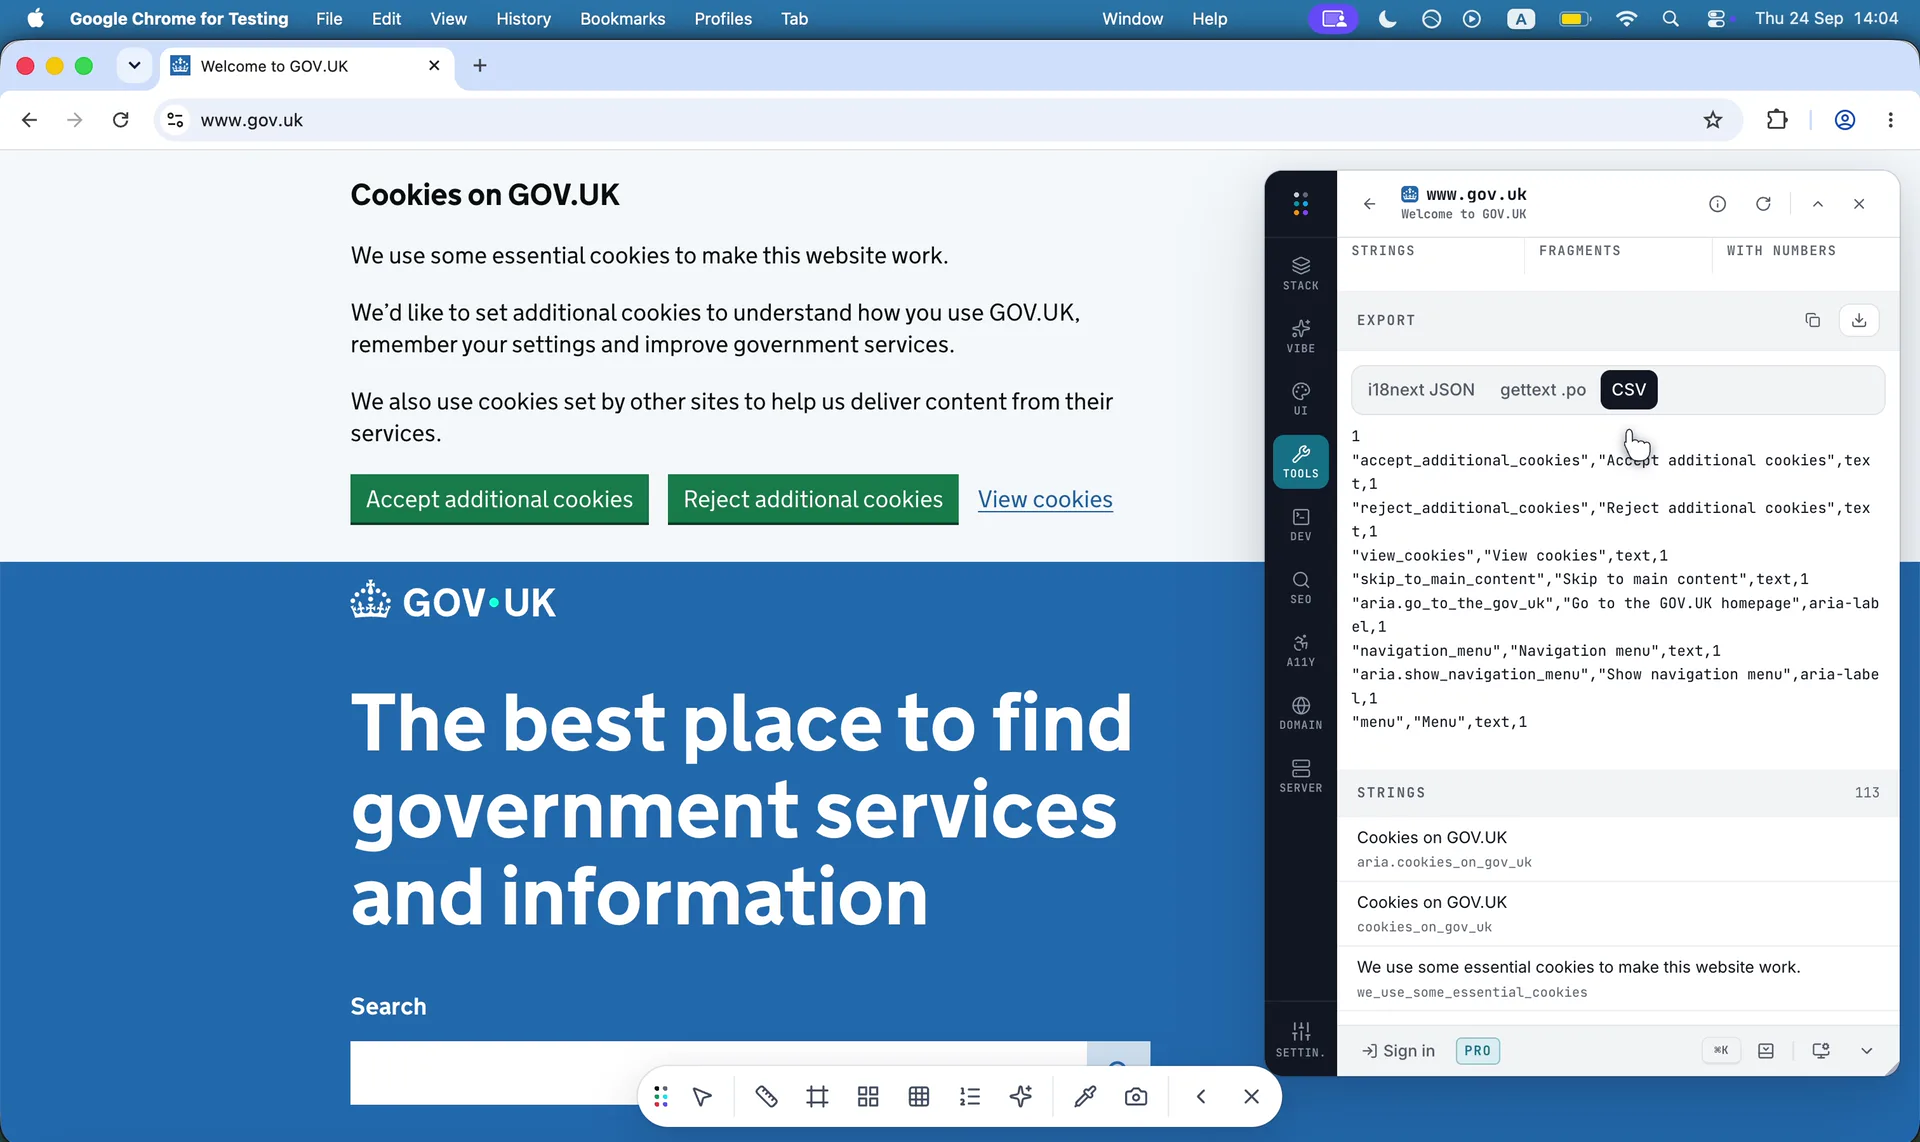The image size is (1920, 1142).
Task: Open the History menu in menu bar
Action: click(x=523, y=19)
